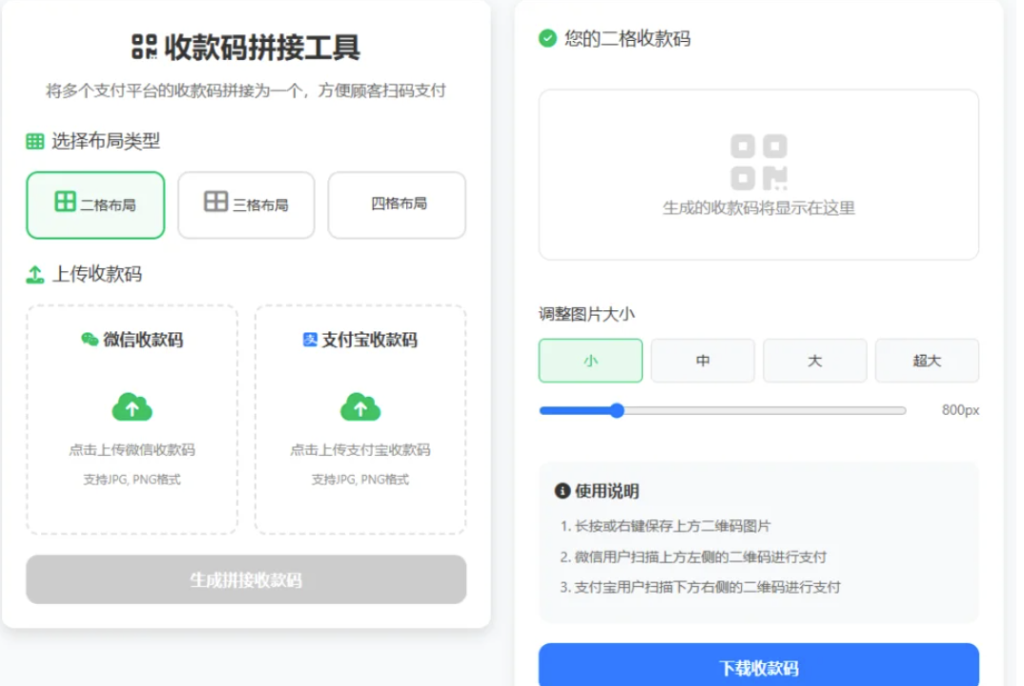Click instruction 2 about 微信用户扫描

coord(693,557)
